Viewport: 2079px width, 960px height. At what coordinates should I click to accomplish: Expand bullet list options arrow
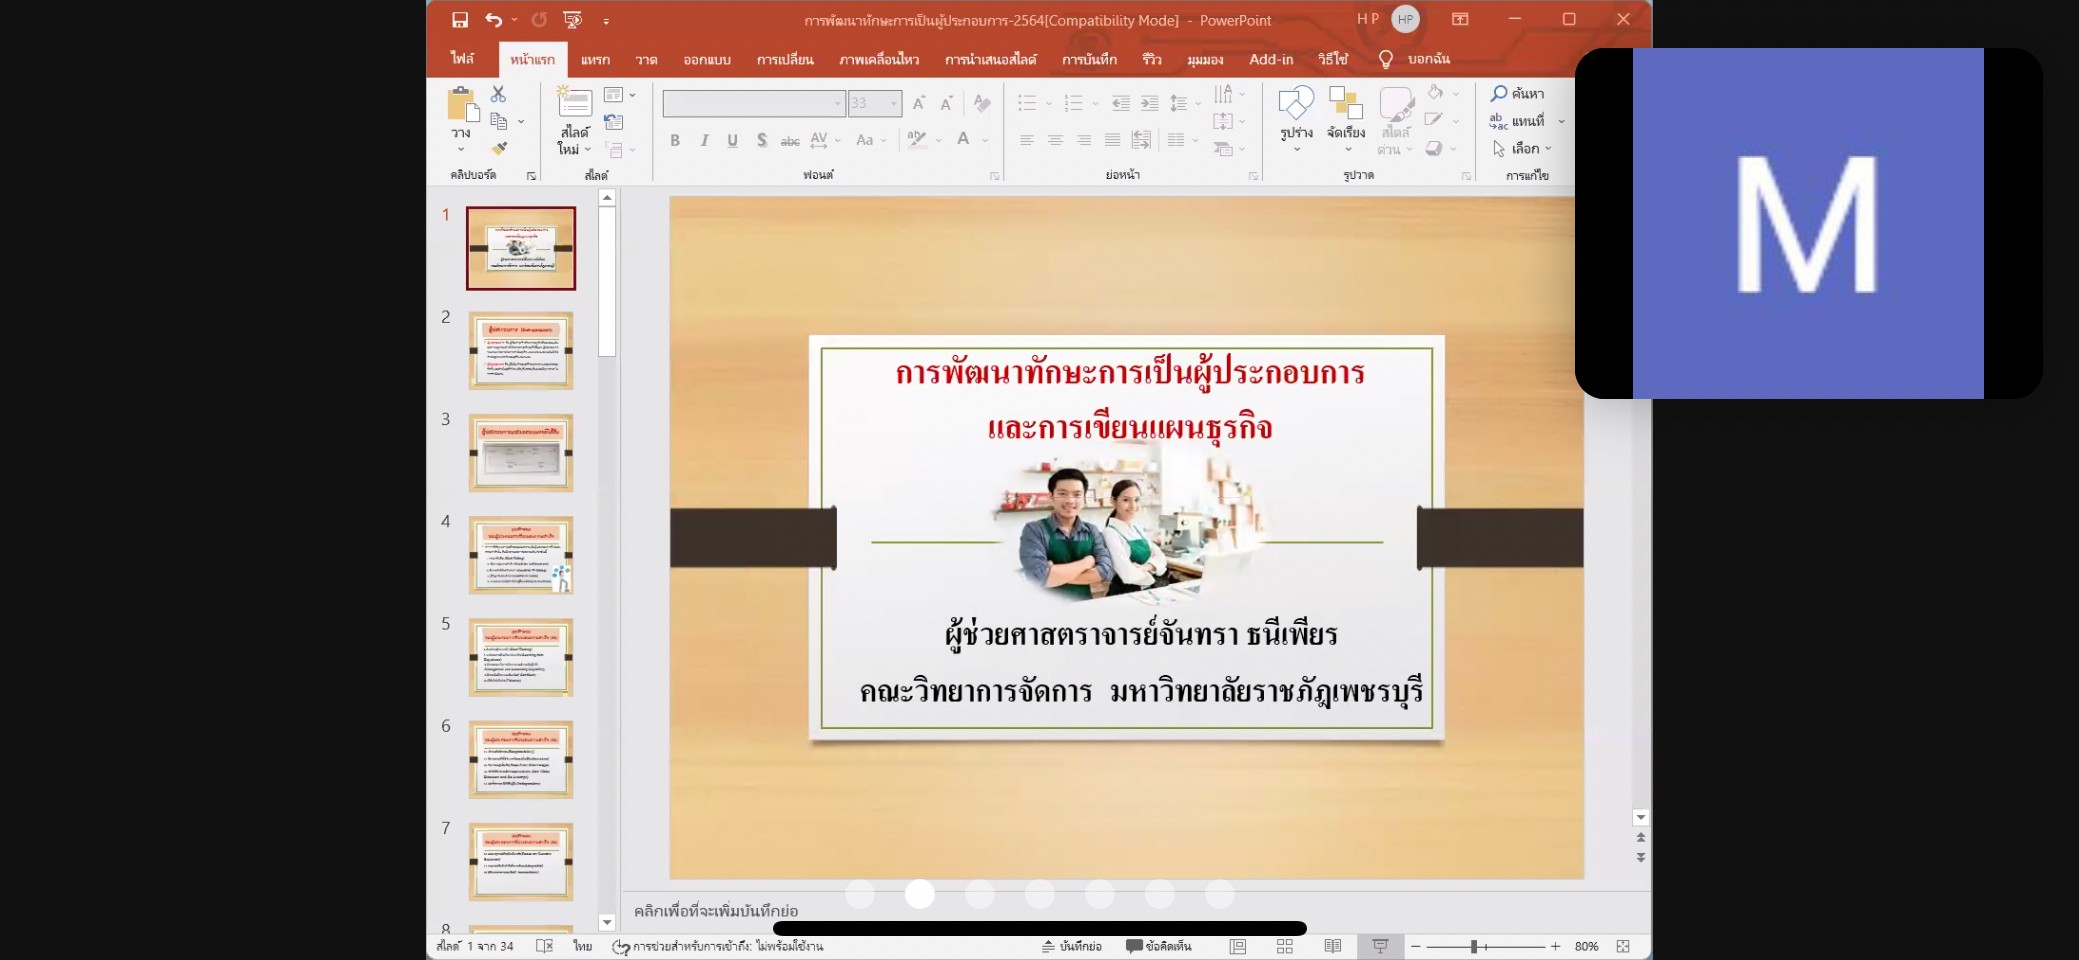[1049, 103]
